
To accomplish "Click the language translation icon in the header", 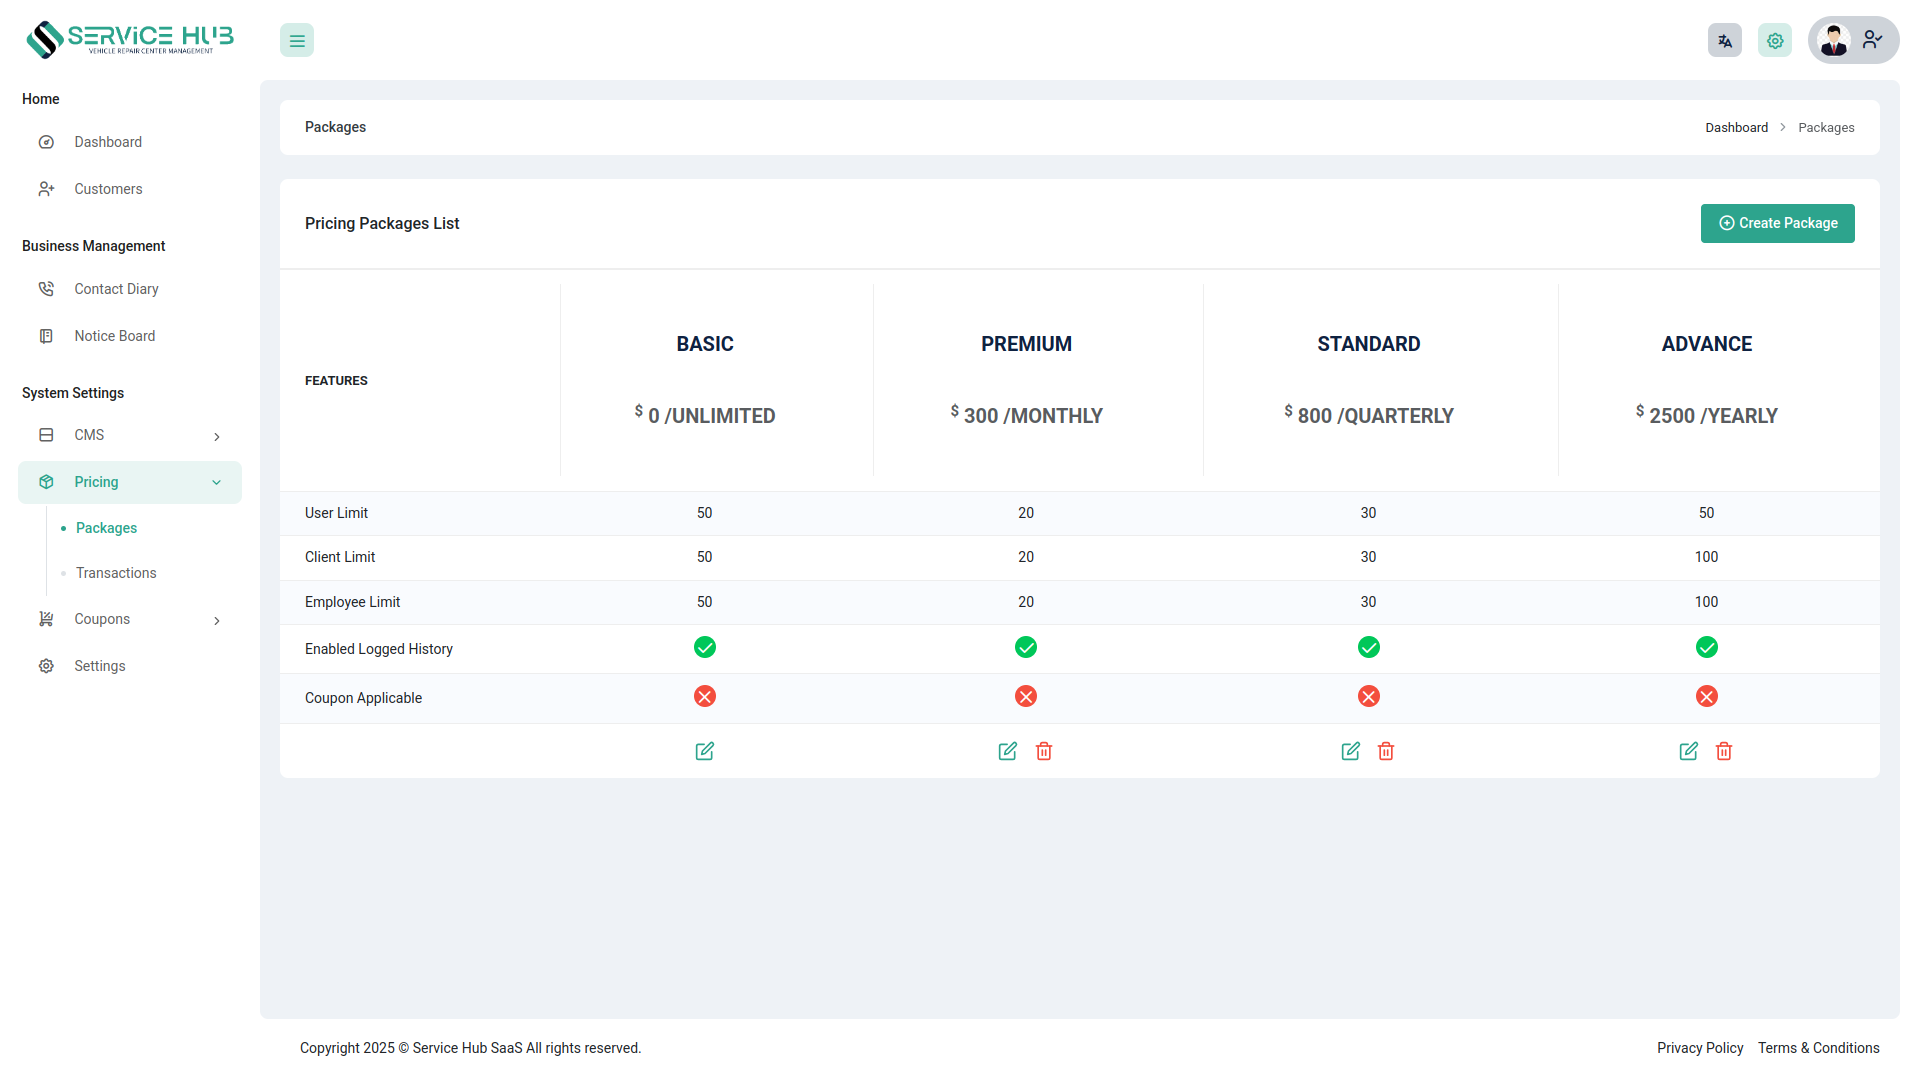I will pyautogui.click(x=1724, y=40).
